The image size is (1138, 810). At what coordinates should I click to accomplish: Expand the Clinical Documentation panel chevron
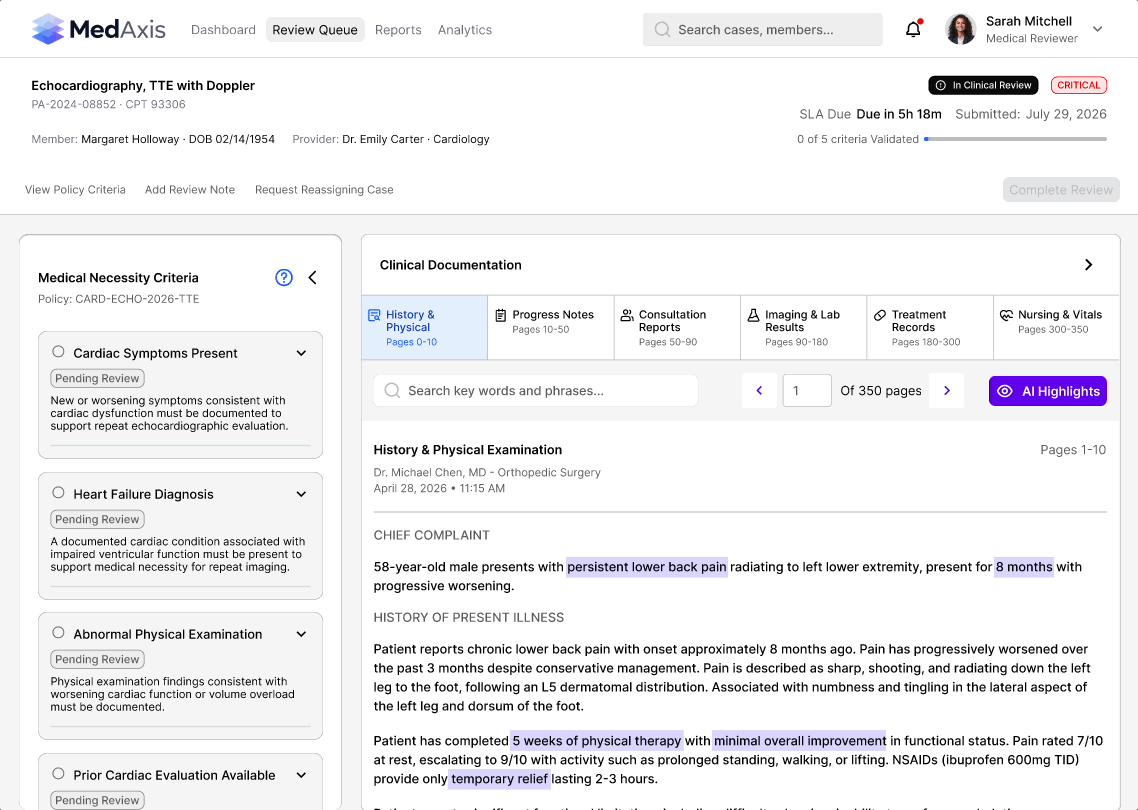(x=1088, y=265)
